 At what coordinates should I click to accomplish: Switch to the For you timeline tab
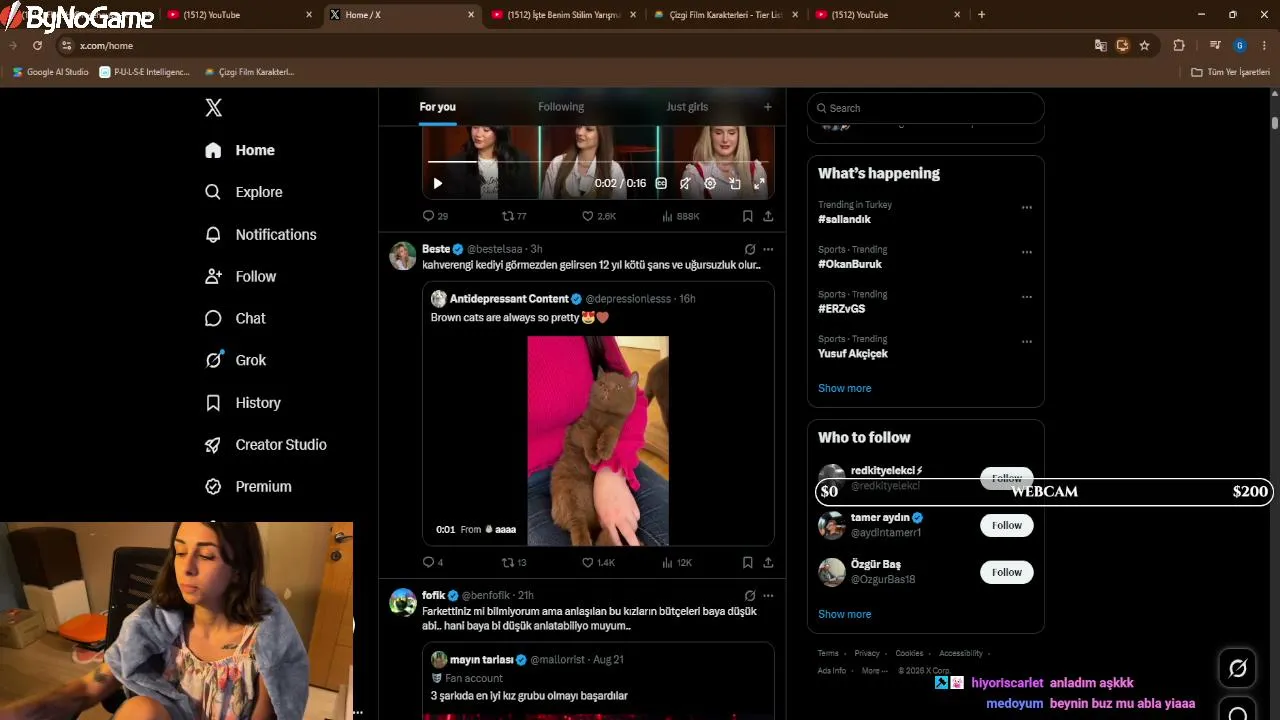(437, 107)
